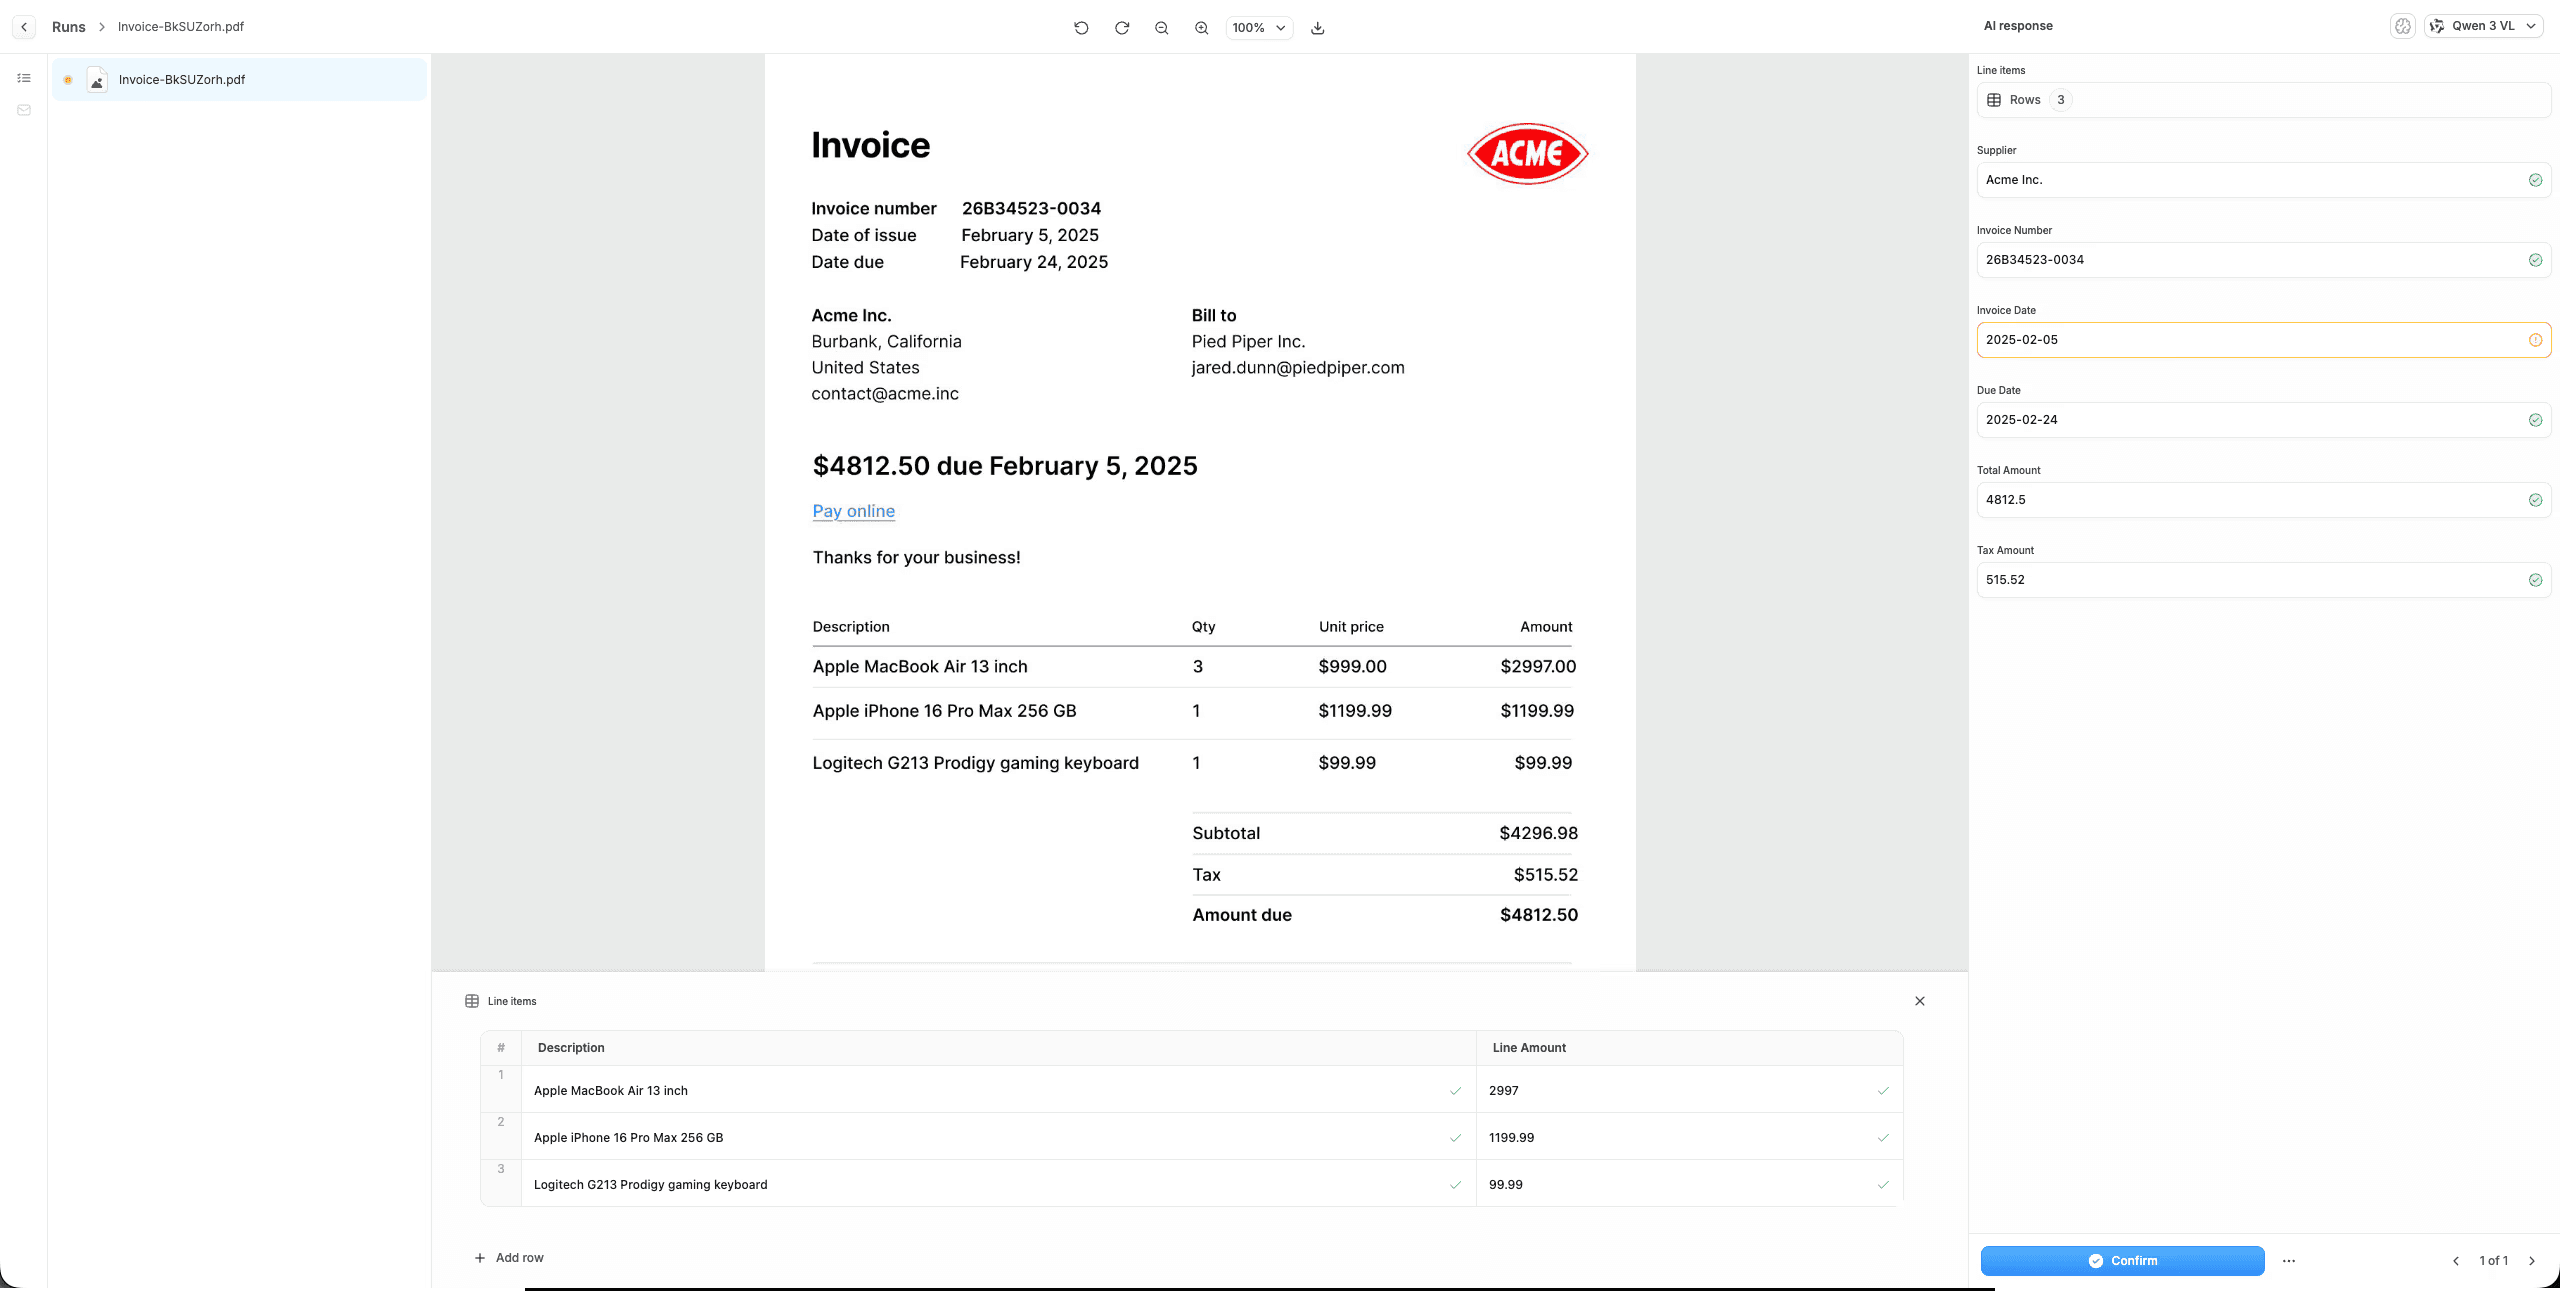Go back using the top-left chevron

(x=24, y=27)
